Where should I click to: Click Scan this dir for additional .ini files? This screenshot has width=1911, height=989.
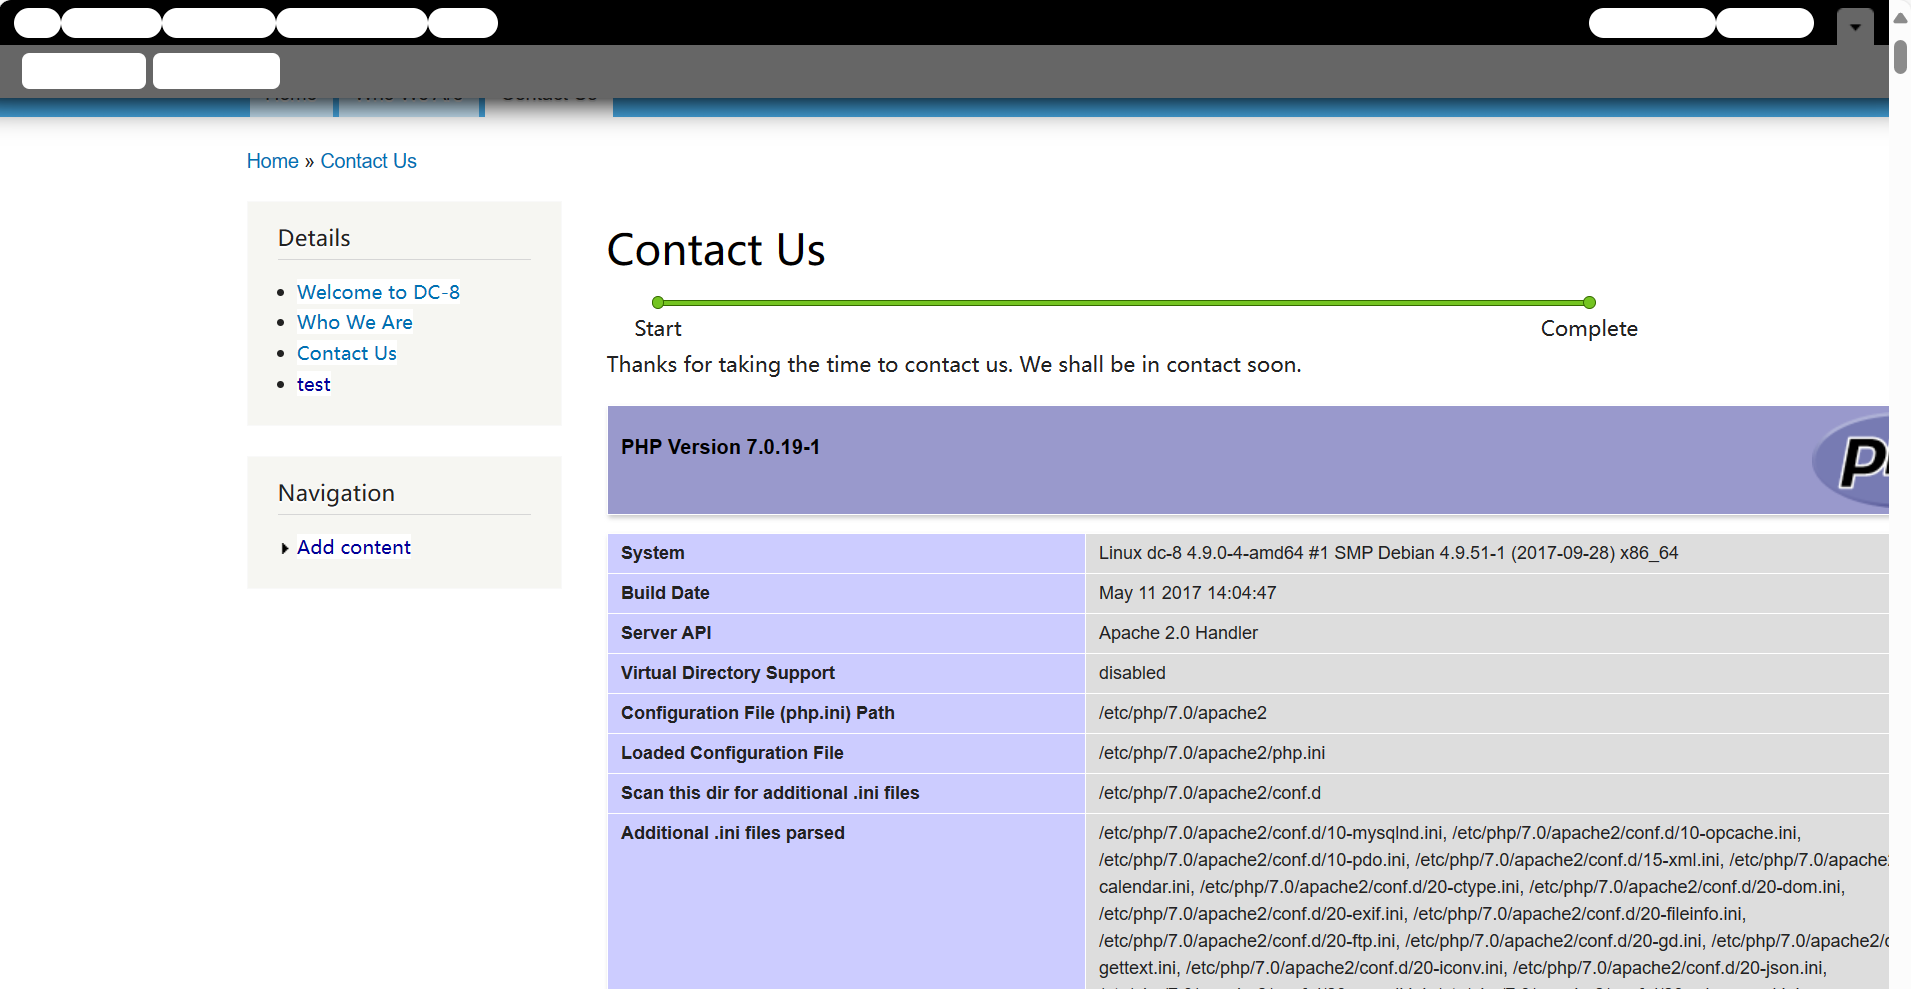[770, 793]
